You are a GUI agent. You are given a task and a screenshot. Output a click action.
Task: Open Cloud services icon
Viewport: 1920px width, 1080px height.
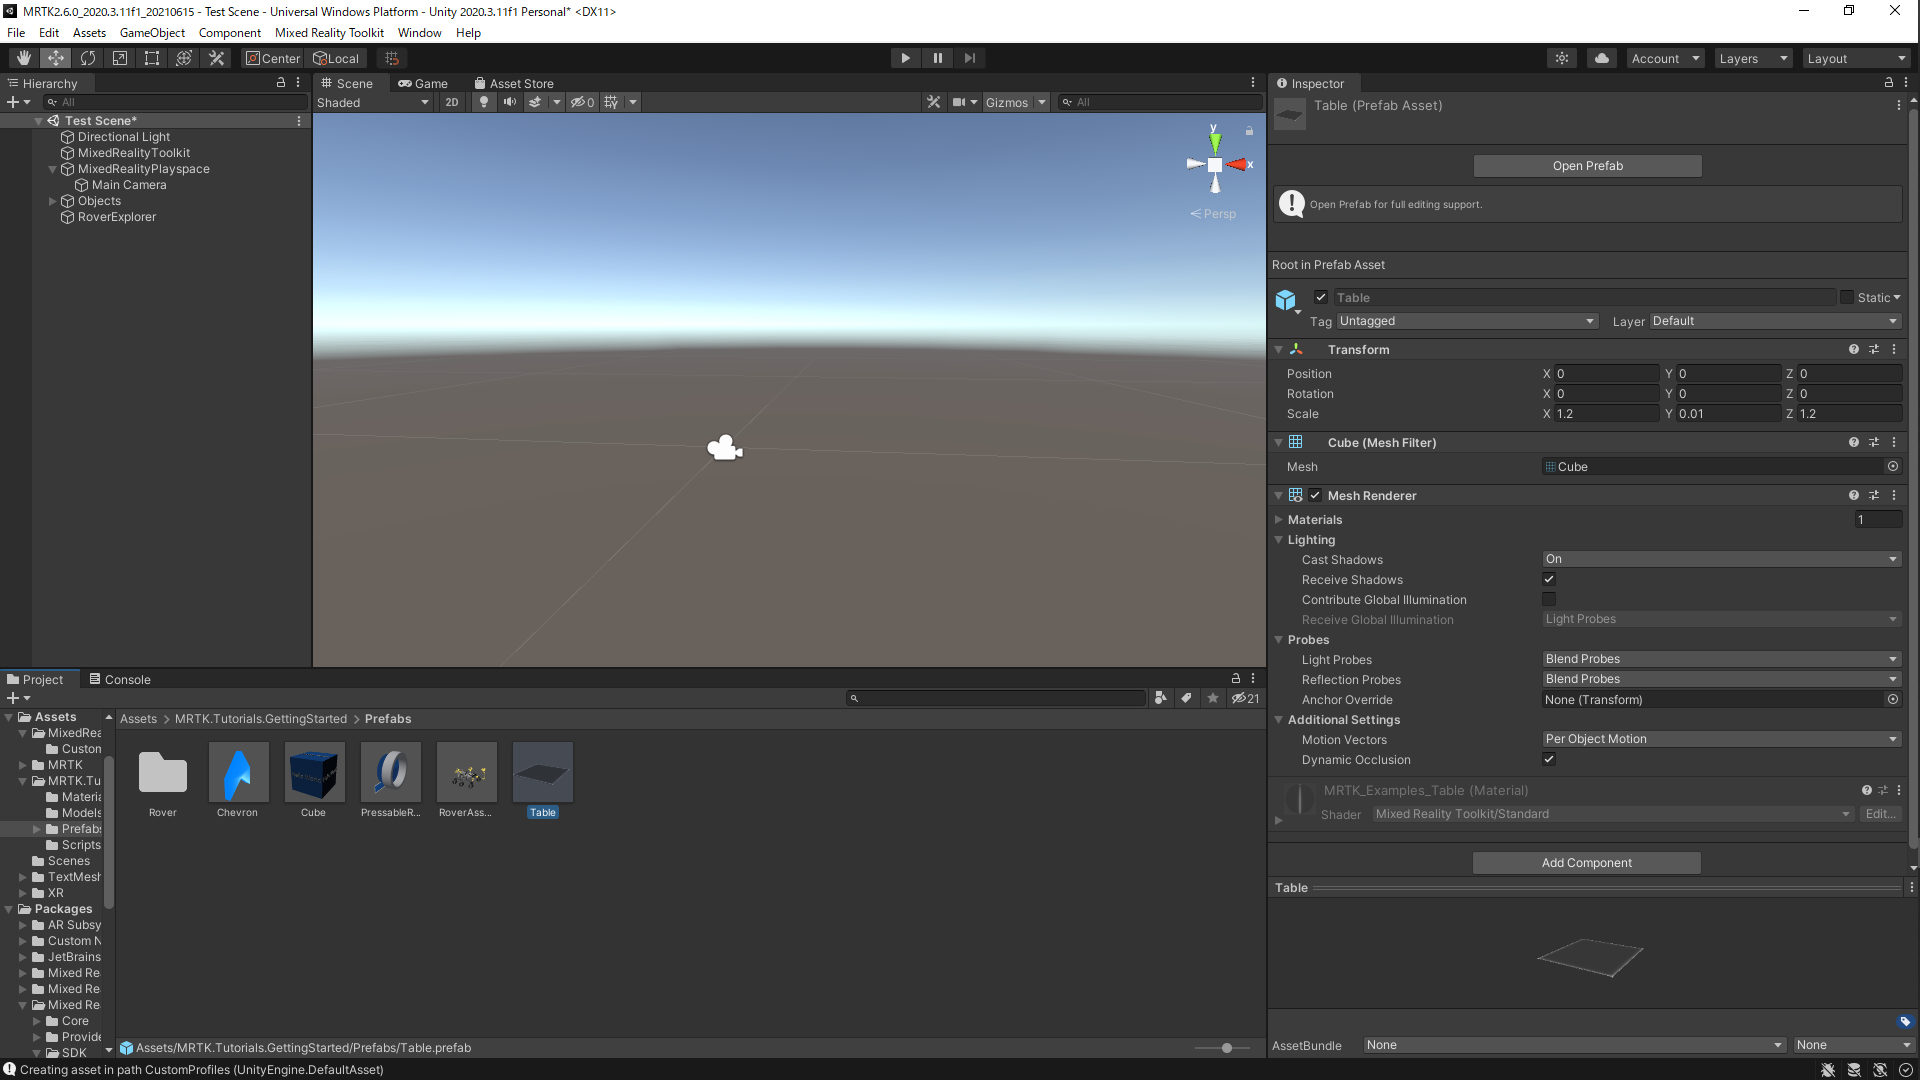(x=1602, y=58)
